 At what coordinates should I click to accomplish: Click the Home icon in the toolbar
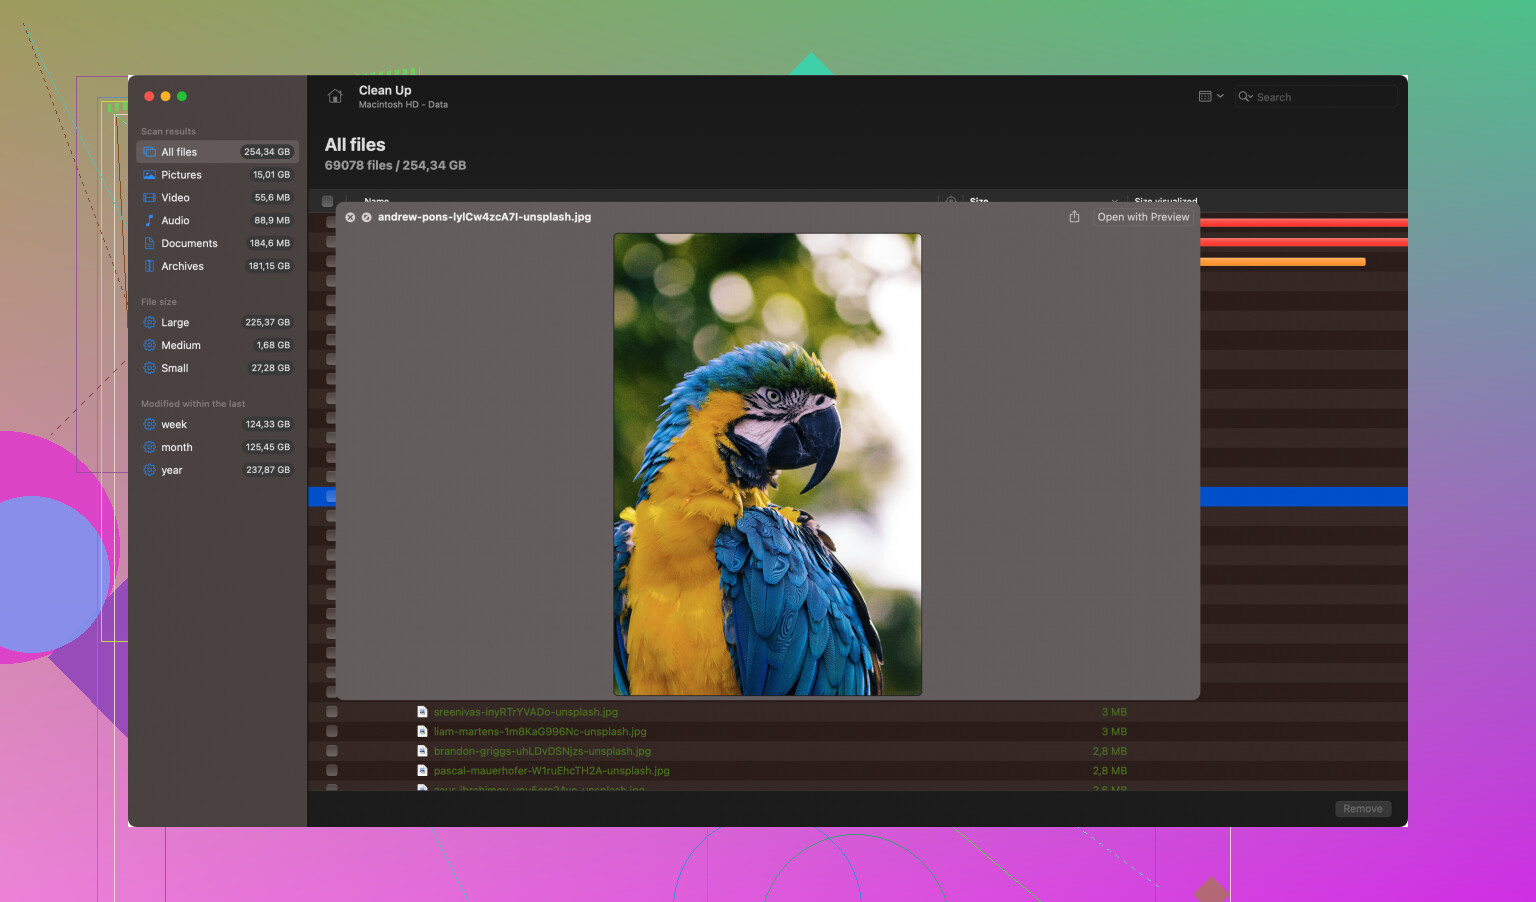click(335, 96)
